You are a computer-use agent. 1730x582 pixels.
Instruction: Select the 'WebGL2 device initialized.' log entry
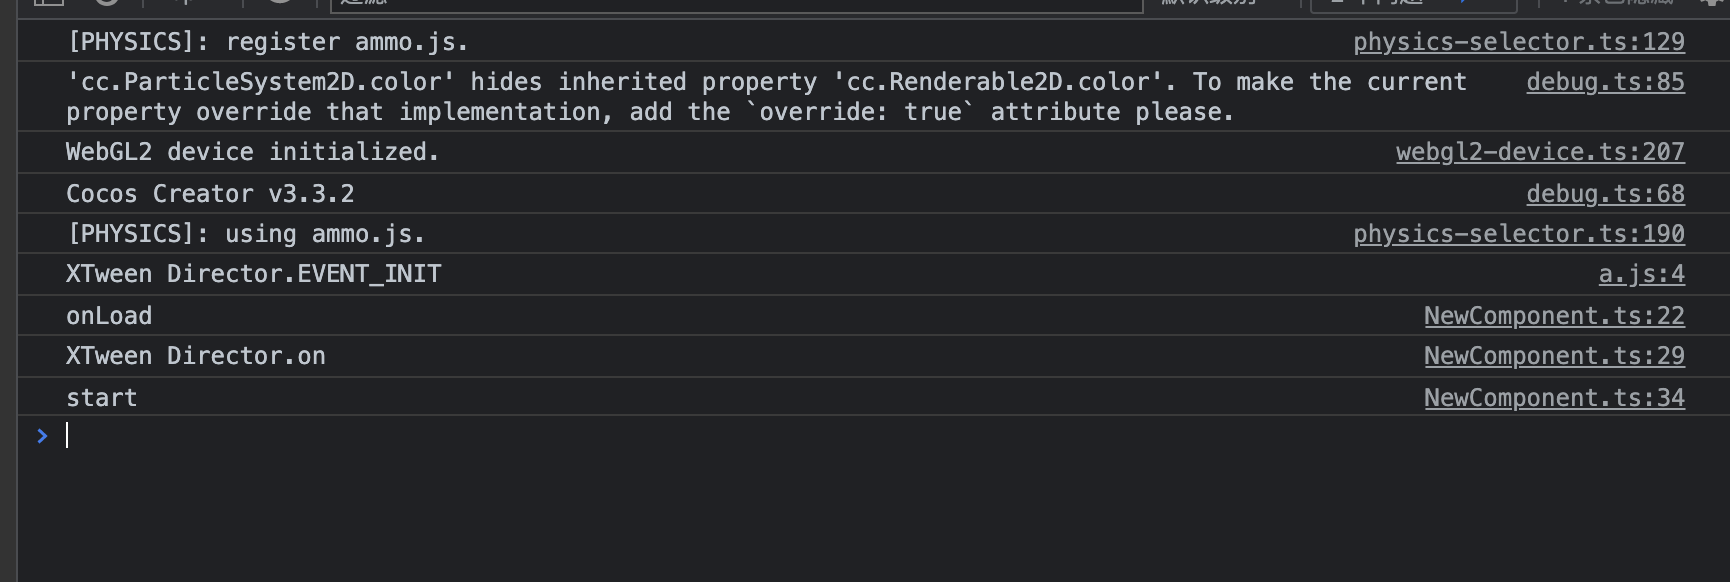[252, 152]
